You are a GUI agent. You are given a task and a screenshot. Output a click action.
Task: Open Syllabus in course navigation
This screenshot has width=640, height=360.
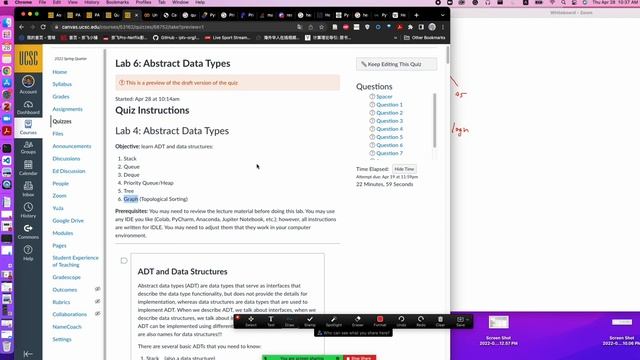click(x=62, y=84)
